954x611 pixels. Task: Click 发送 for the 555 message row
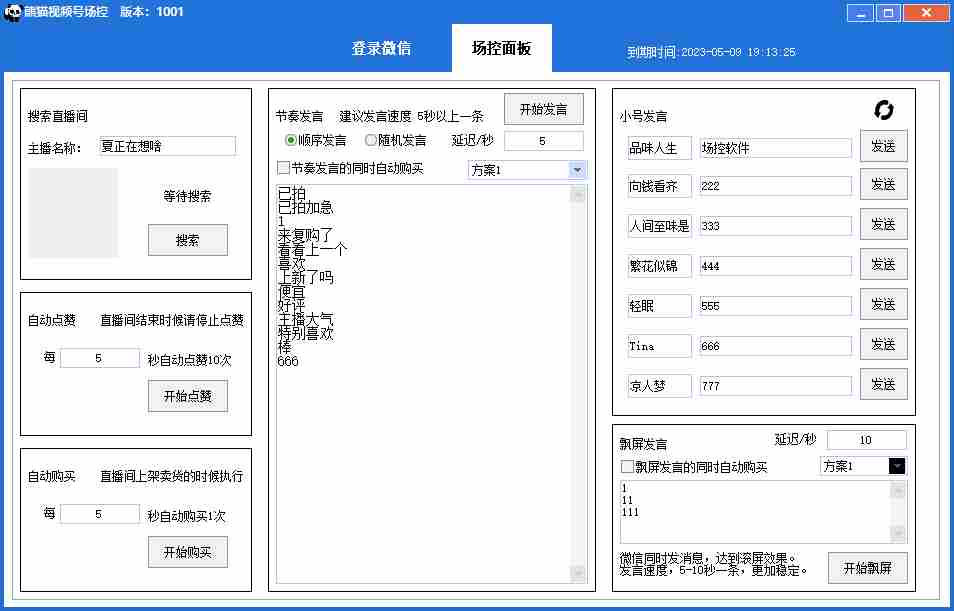coord(883,304)
